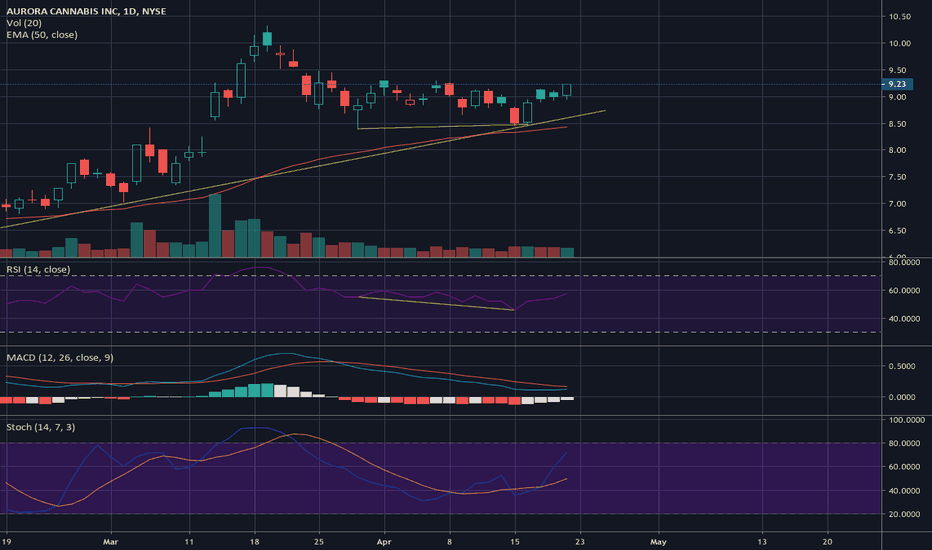The height and width of the screenshot is (550, 932).
Task: Click the Apr date label on time axis
Action: (x=384, y=542)
